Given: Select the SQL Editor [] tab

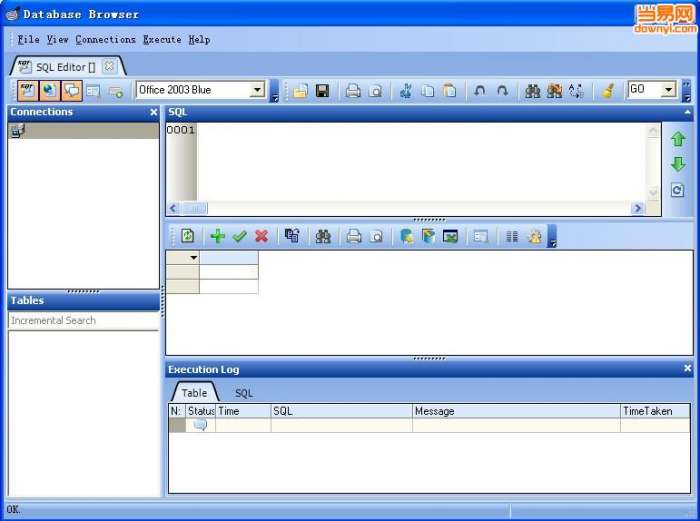Looking at the screenshot, I should 66,67.
